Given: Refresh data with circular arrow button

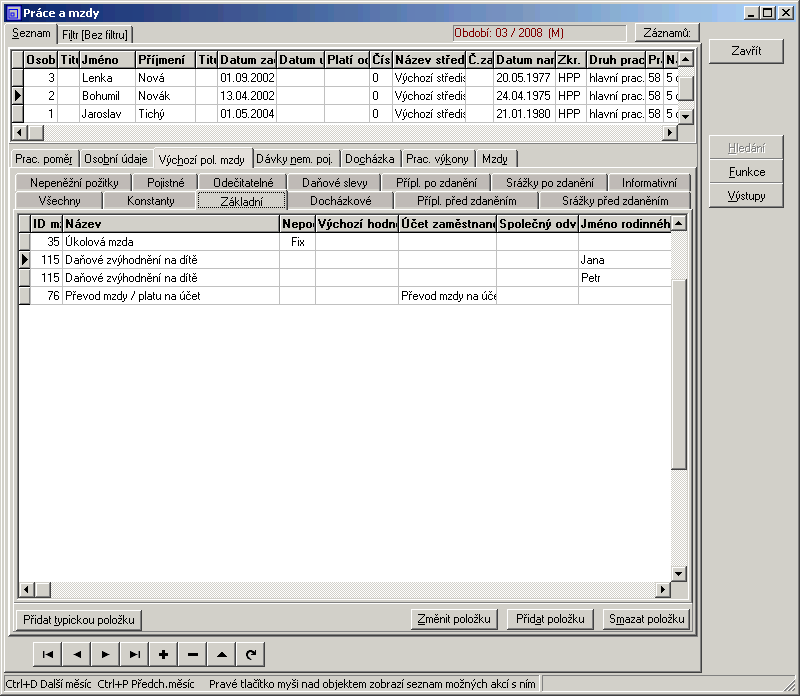Looking at the screenshot, I should [251, 654].
